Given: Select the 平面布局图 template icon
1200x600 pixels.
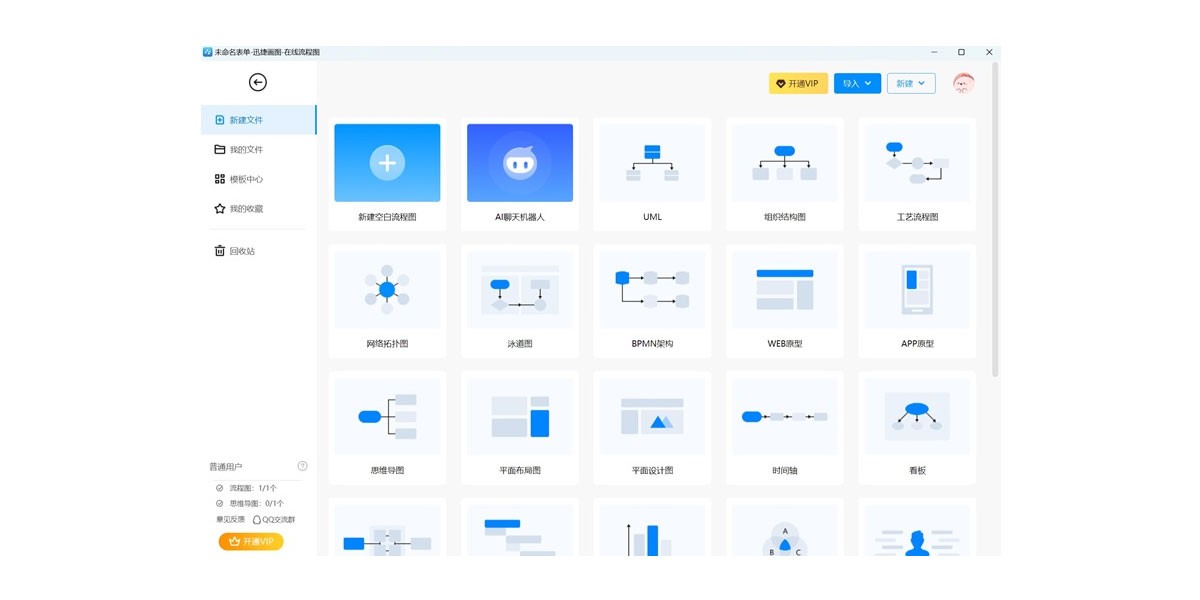Looking at the screenshot, I should pos(520,416).
